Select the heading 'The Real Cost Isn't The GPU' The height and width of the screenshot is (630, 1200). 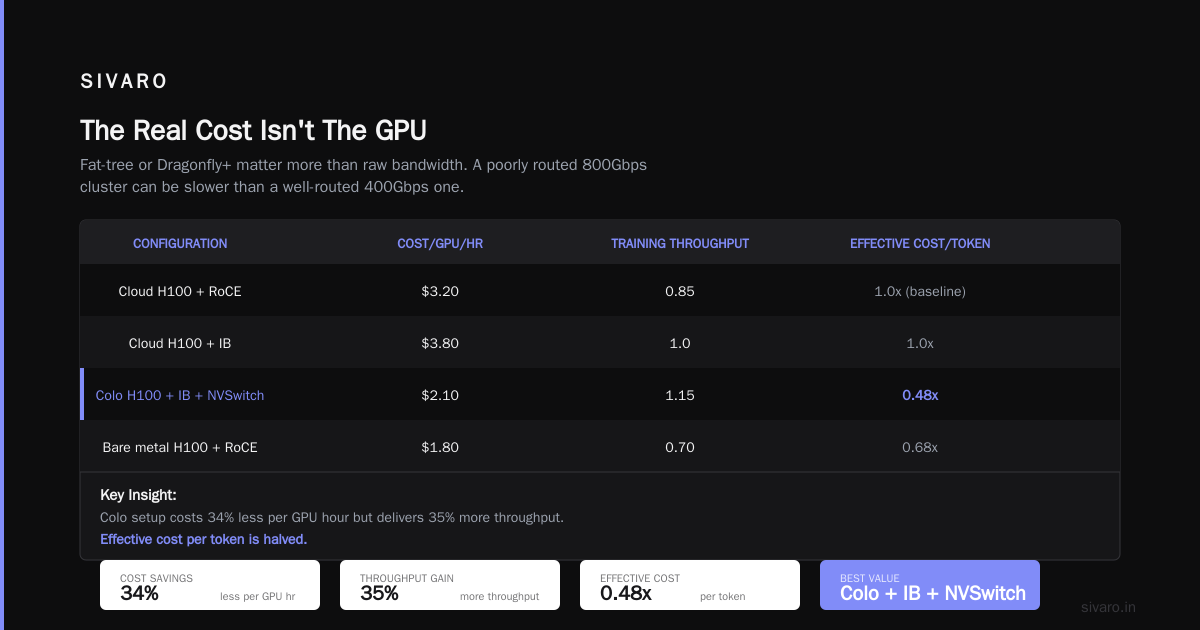pos(253,130)
